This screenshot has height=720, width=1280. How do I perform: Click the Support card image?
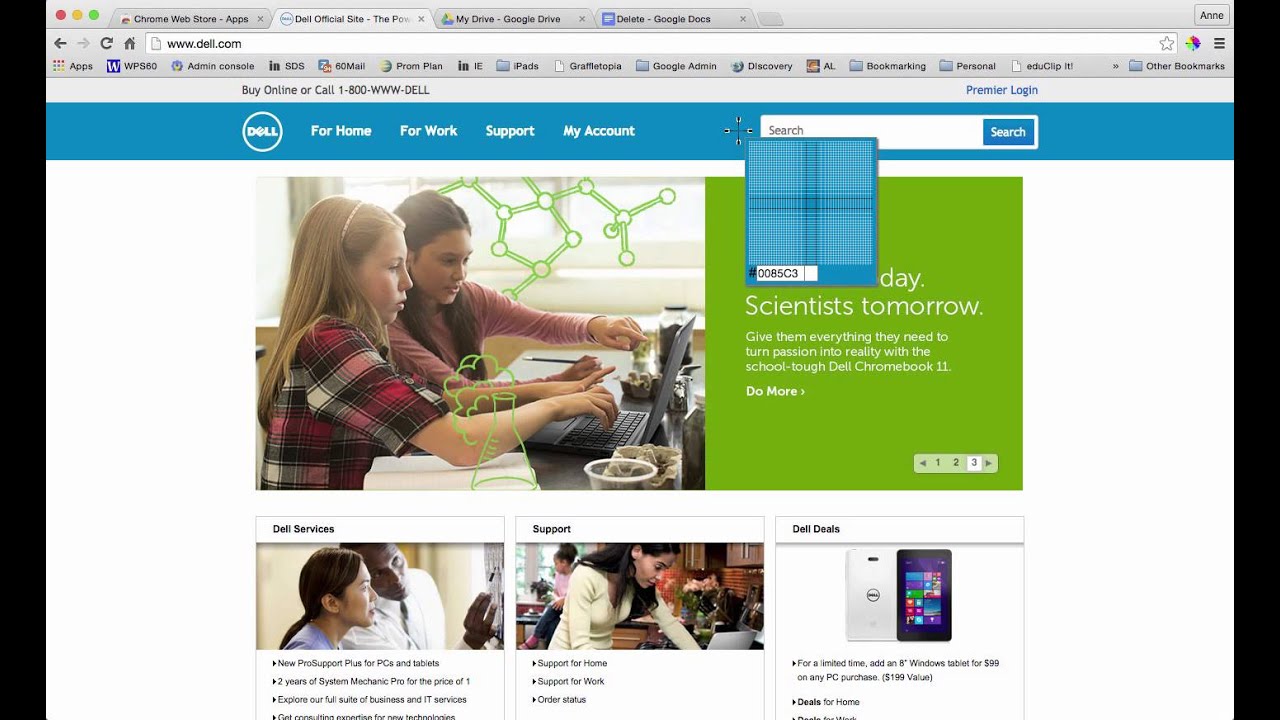(x=640, y=596)
